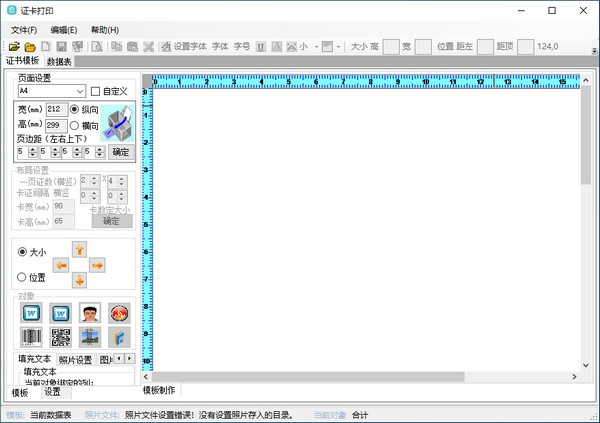Open print preview magnifier icon
The image size is (600, 423).
tap(97, 47)
